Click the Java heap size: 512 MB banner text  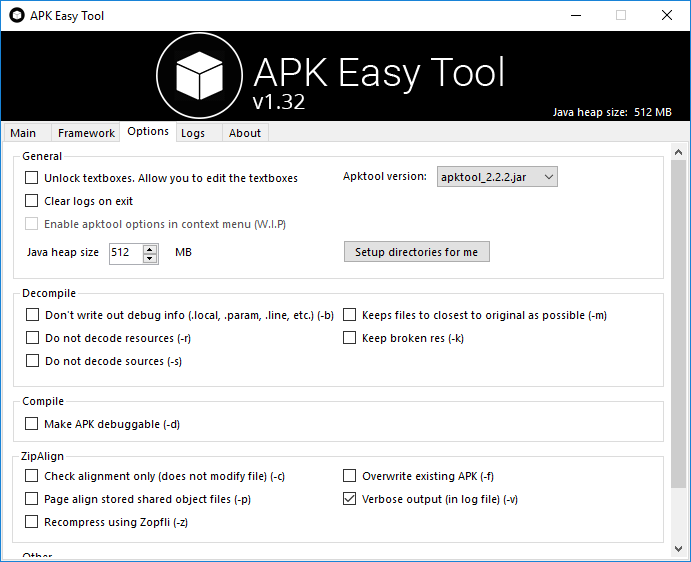pyautogui.click(x=612, y=112)
